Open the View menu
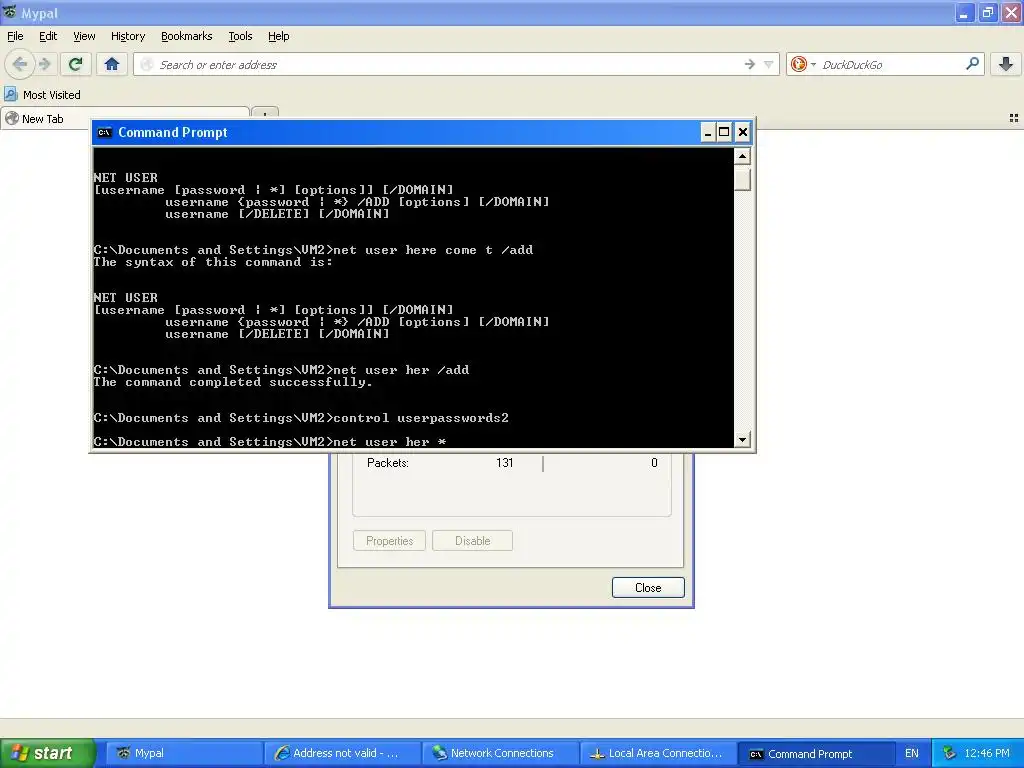The height and width of the screenshot is (768, 1024). point(84,36)
